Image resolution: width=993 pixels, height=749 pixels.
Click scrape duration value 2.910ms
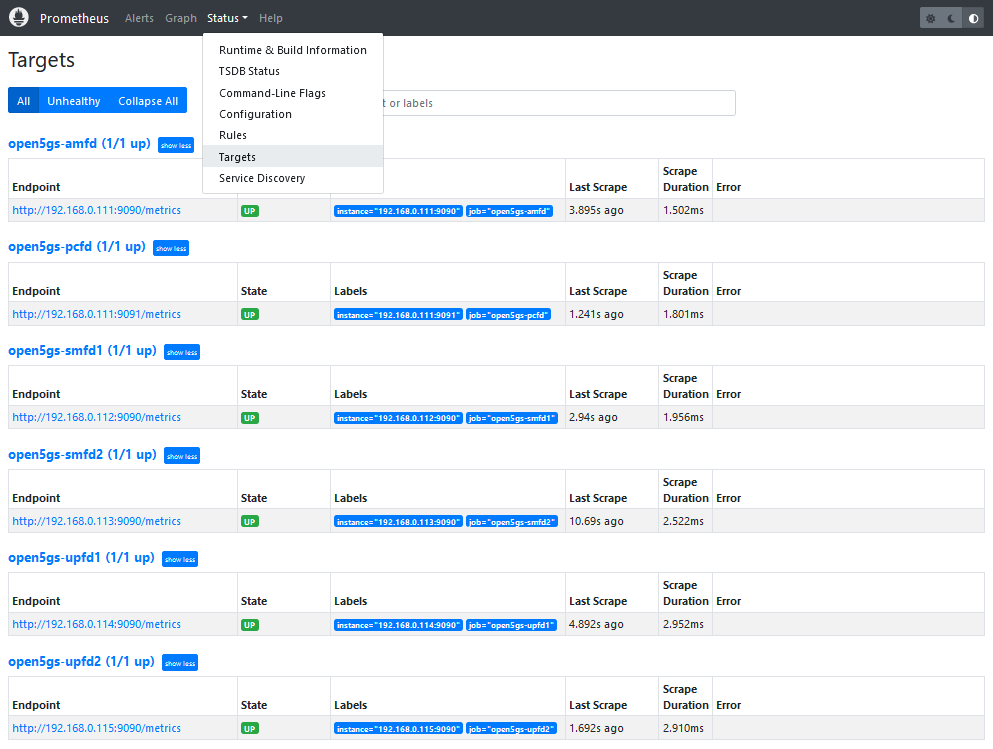coord(683,728)
